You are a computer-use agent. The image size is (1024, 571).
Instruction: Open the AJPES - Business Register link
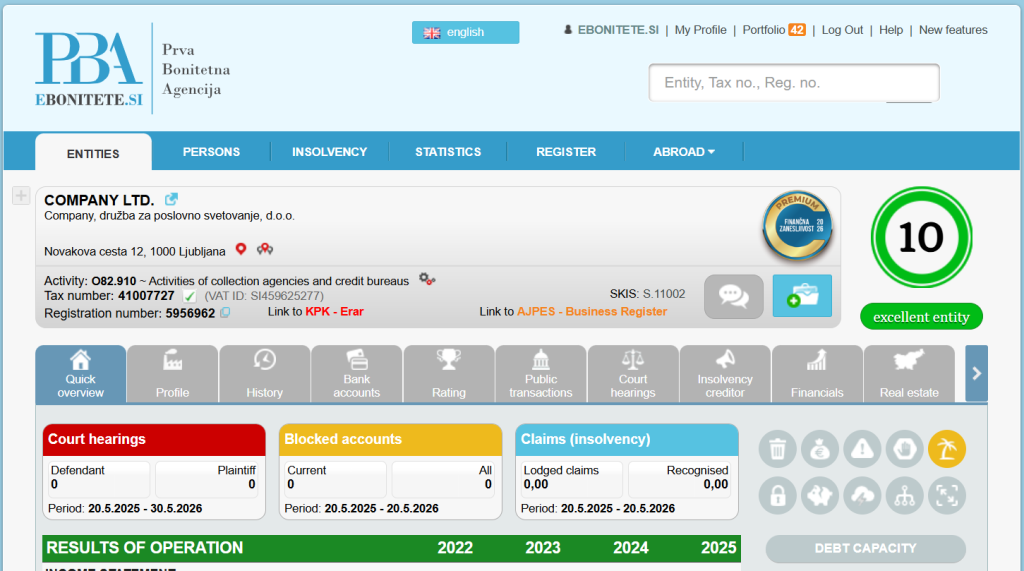(x=592, y=312)
